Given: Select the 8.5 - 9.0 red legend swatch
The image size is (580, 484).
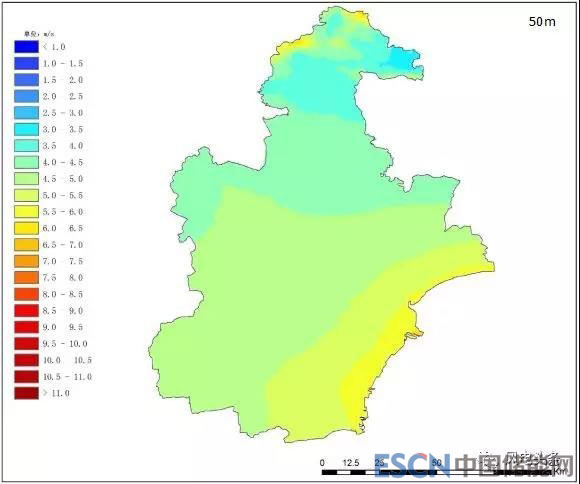Looking at the screenshot, I should (x=26, y=310).
